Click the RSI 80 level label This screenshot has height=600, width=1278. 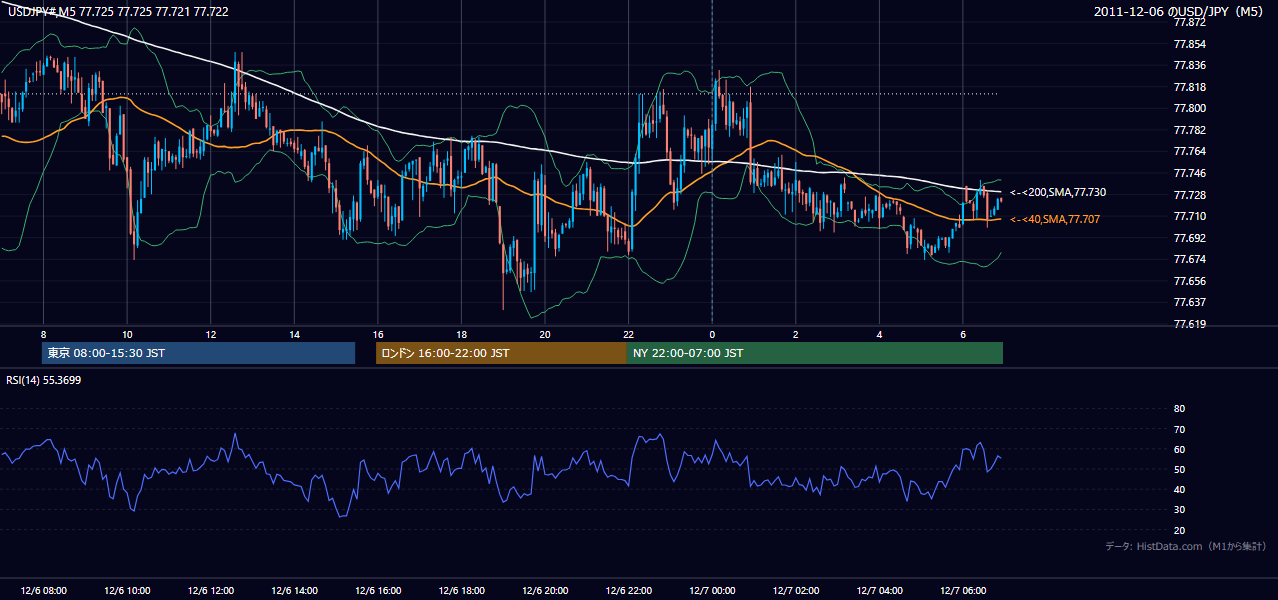pyautogui.click(x=1179, y=409)
